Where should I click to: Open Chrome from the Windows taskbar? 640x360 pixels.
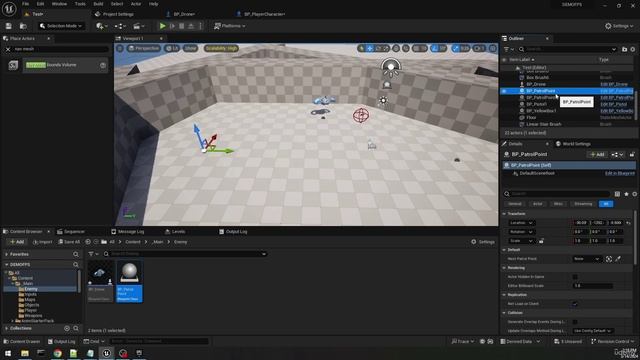click(x=57, y=353)
